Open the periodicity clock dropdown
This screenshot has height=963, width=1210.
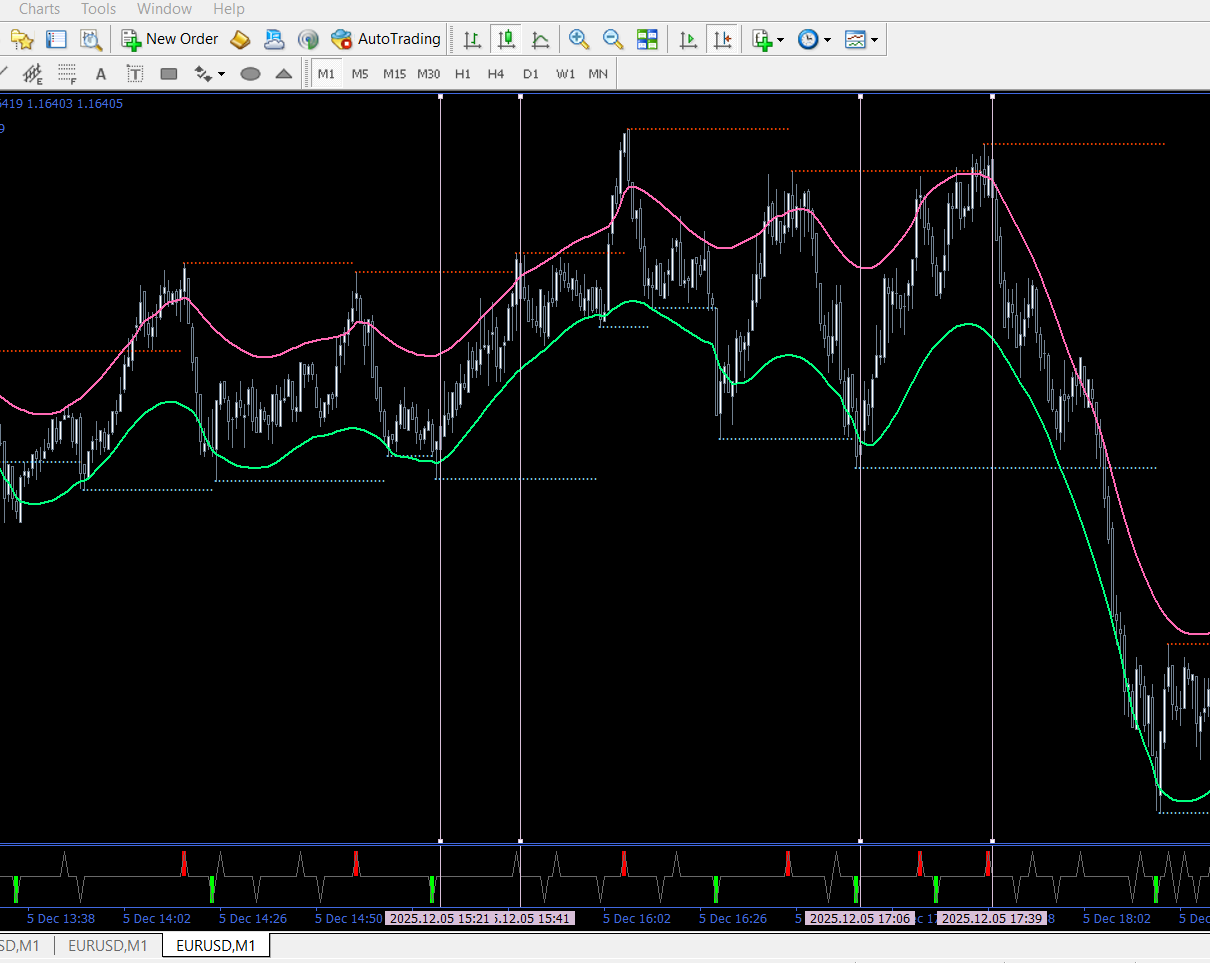pos(814,39)
